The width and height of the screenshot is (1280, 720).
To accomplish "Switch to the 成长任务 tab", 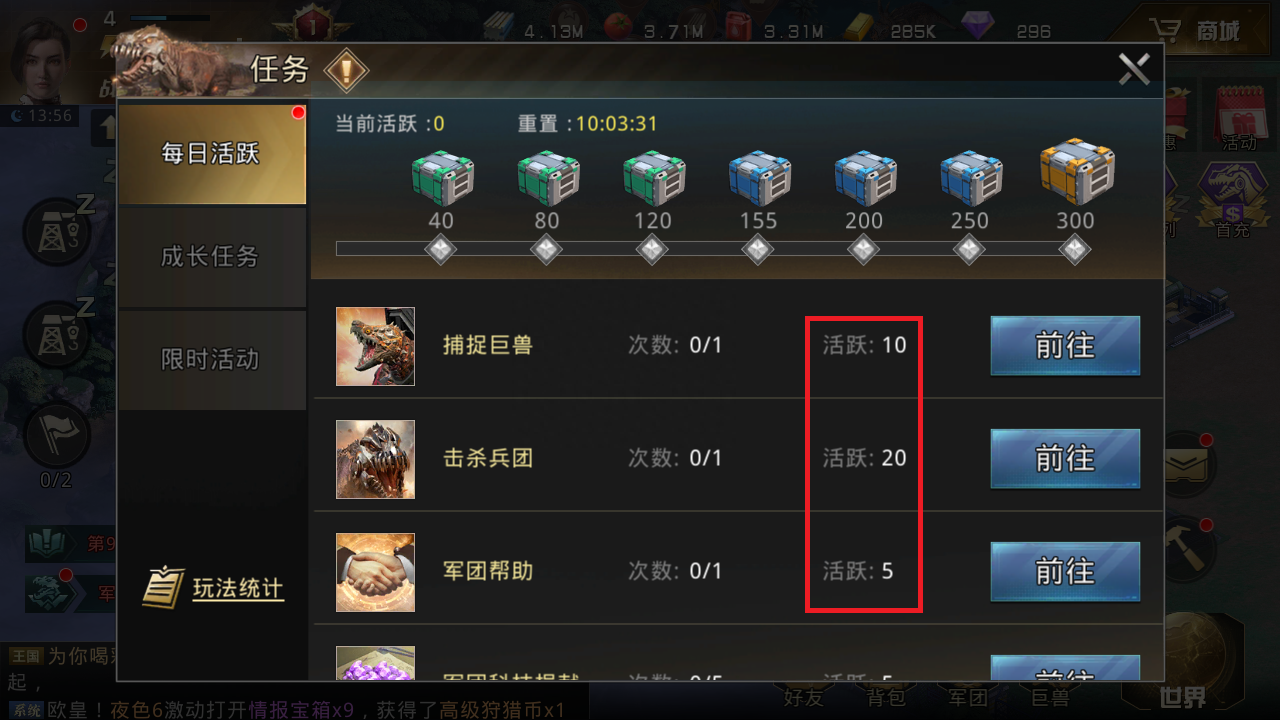I will point(212,256).
